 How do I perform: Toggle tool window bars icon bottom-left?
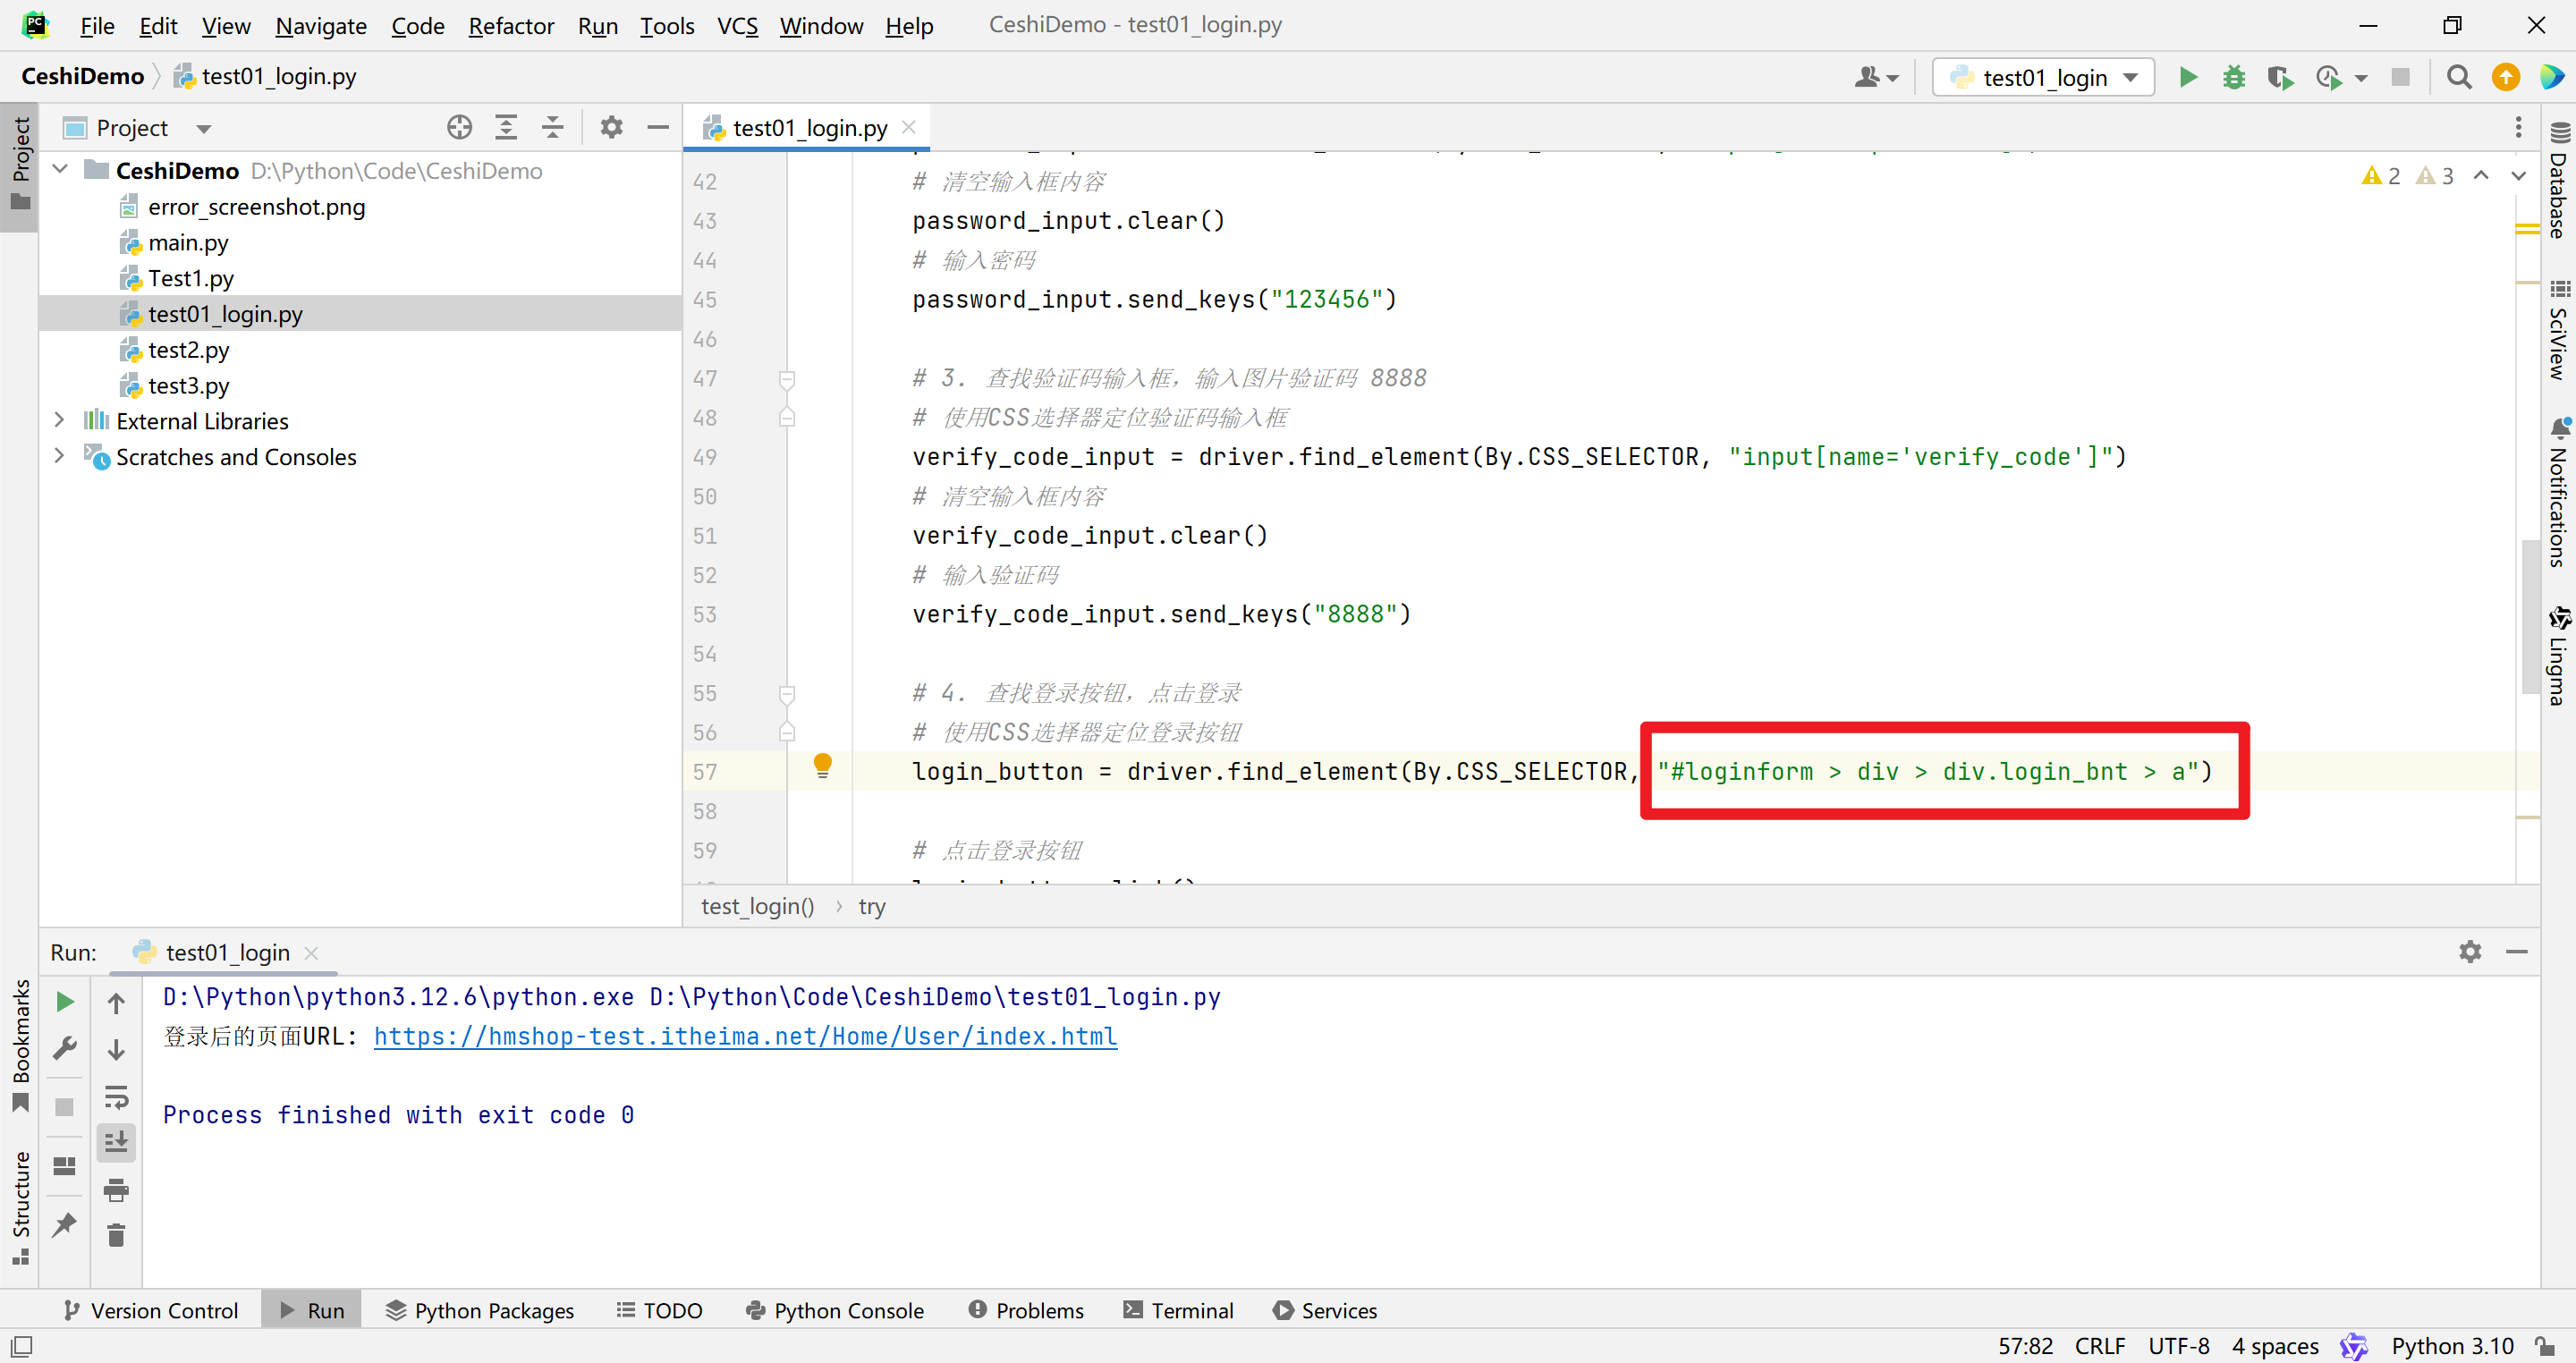tap(21, 1346)
